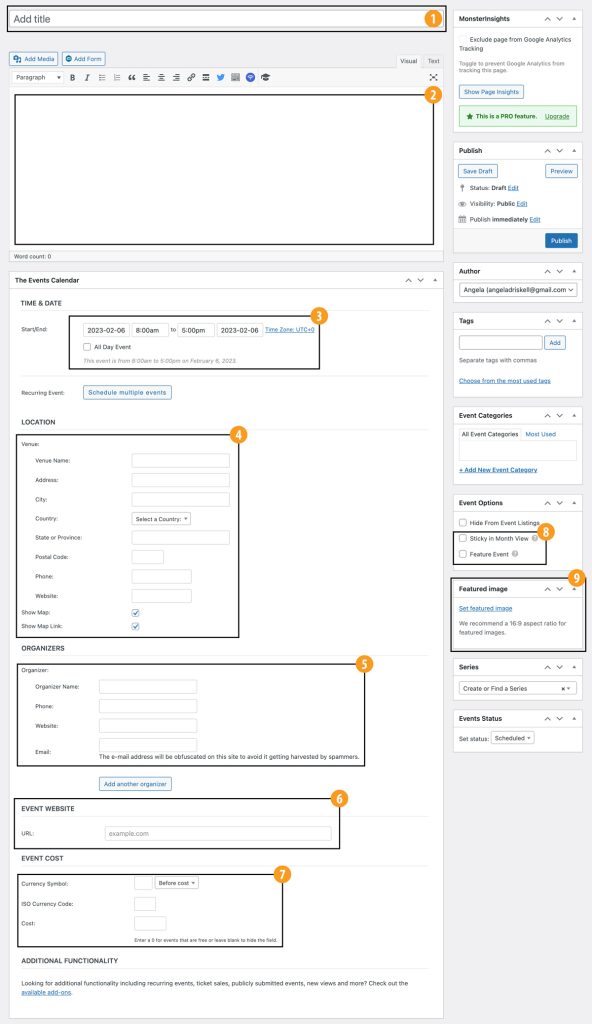
Task: Switch to the Text editor tab
Action: tap(433, 61)
